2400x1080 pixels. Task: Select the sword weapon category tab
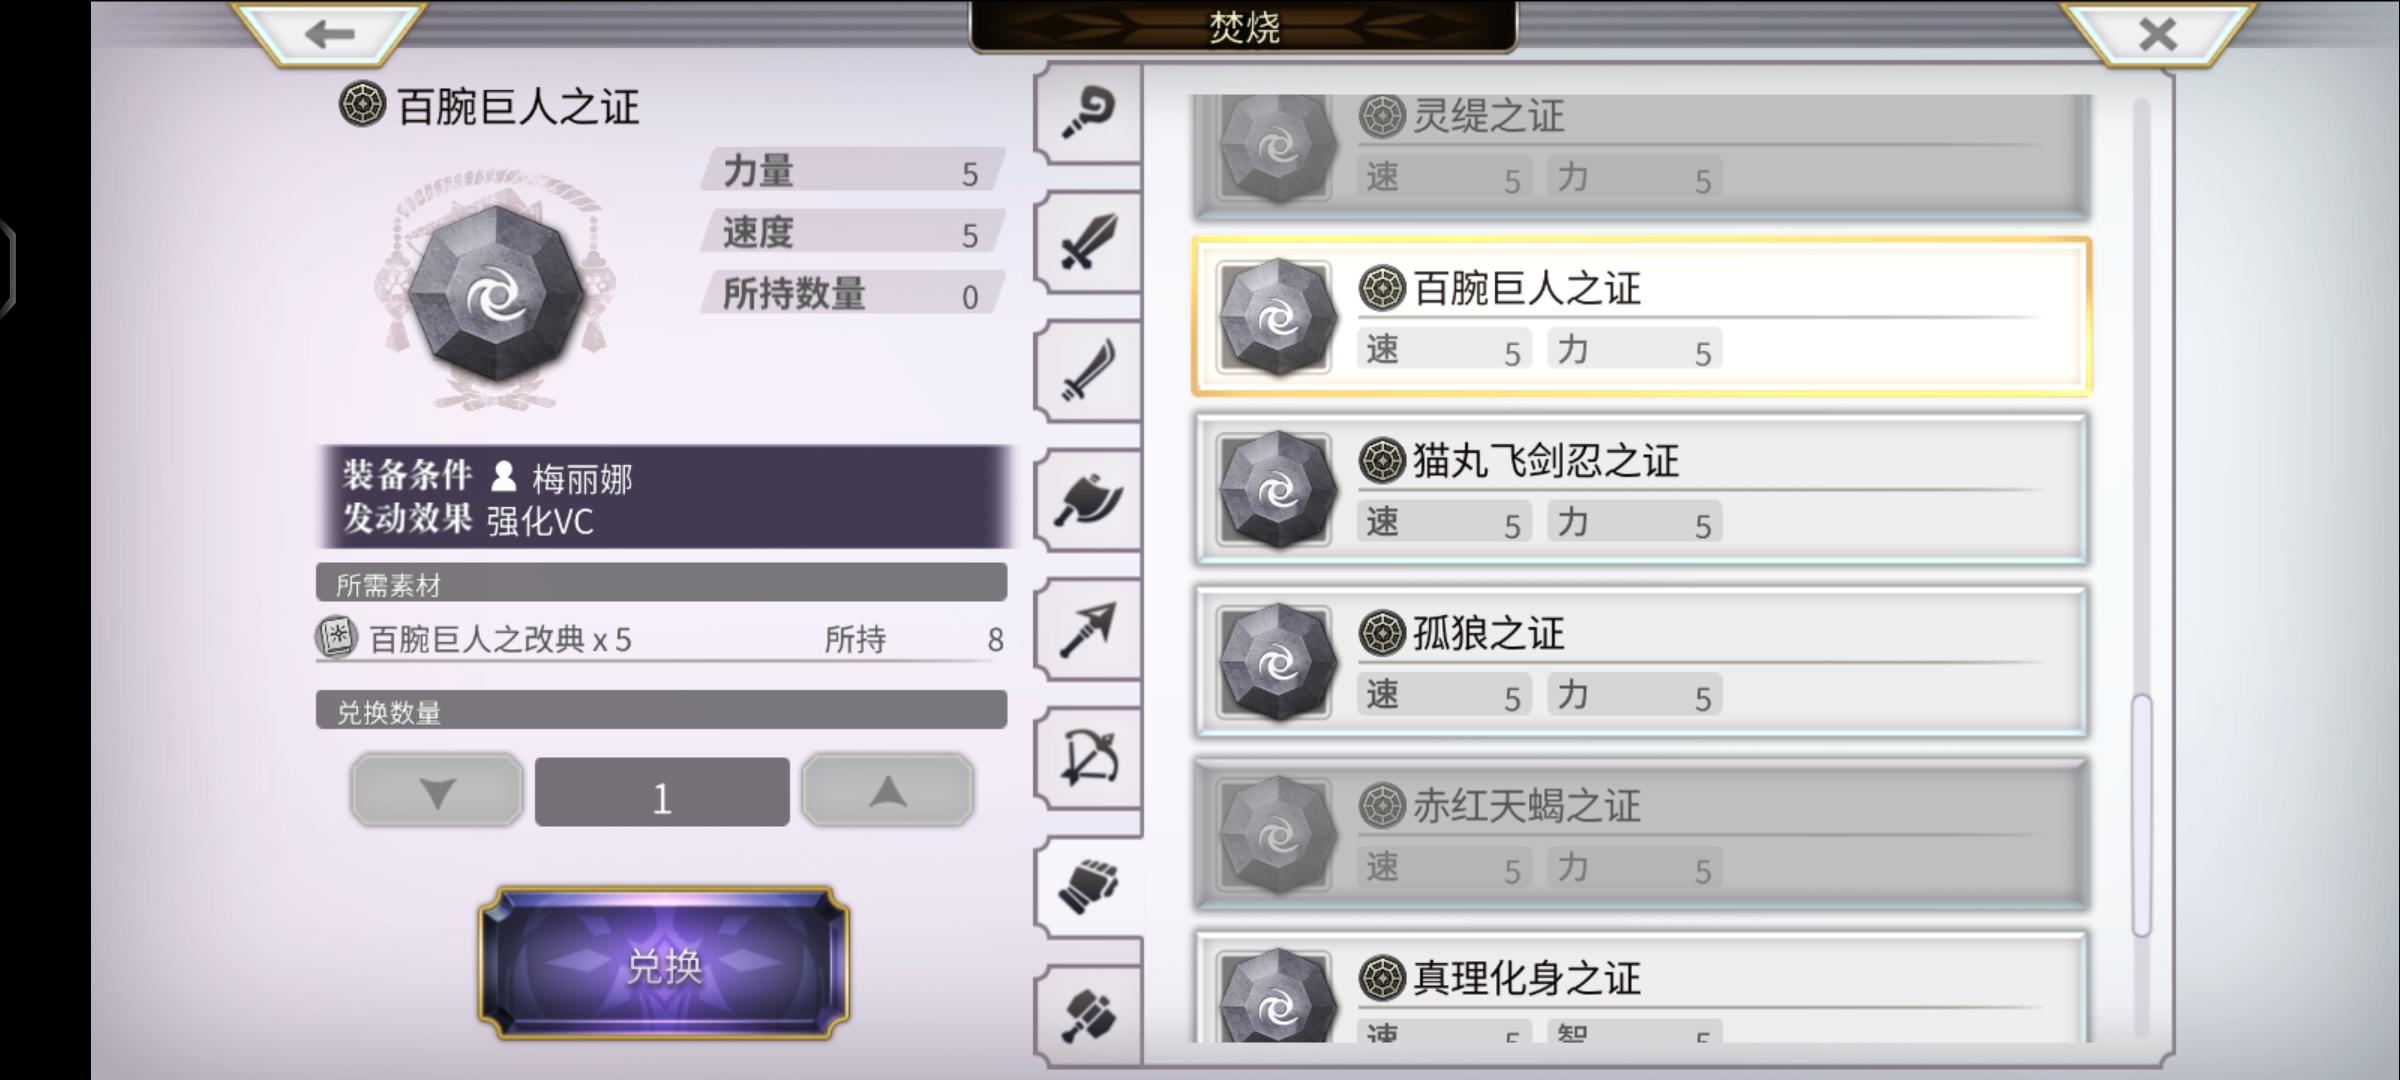[x=1088, y=241]
